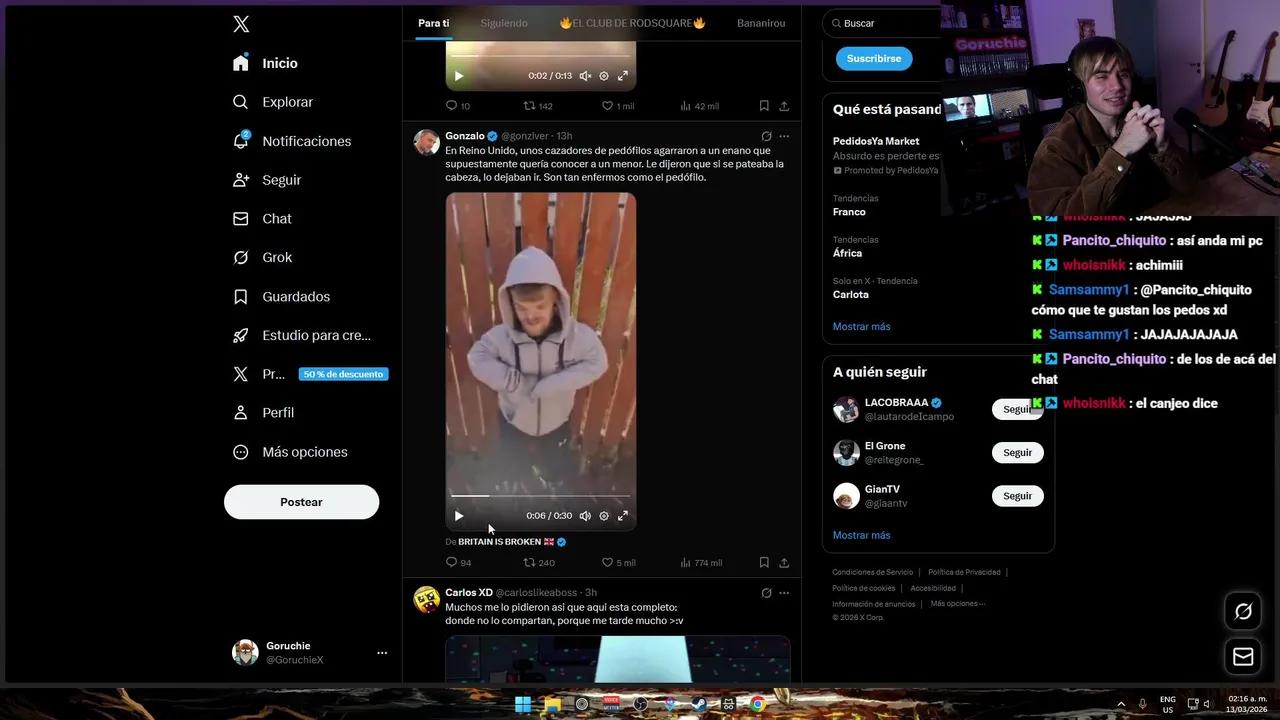Screen dimensions: 1280x720
Task: Switch to the Siguiendo tab
Action: [x=504, y=22]
